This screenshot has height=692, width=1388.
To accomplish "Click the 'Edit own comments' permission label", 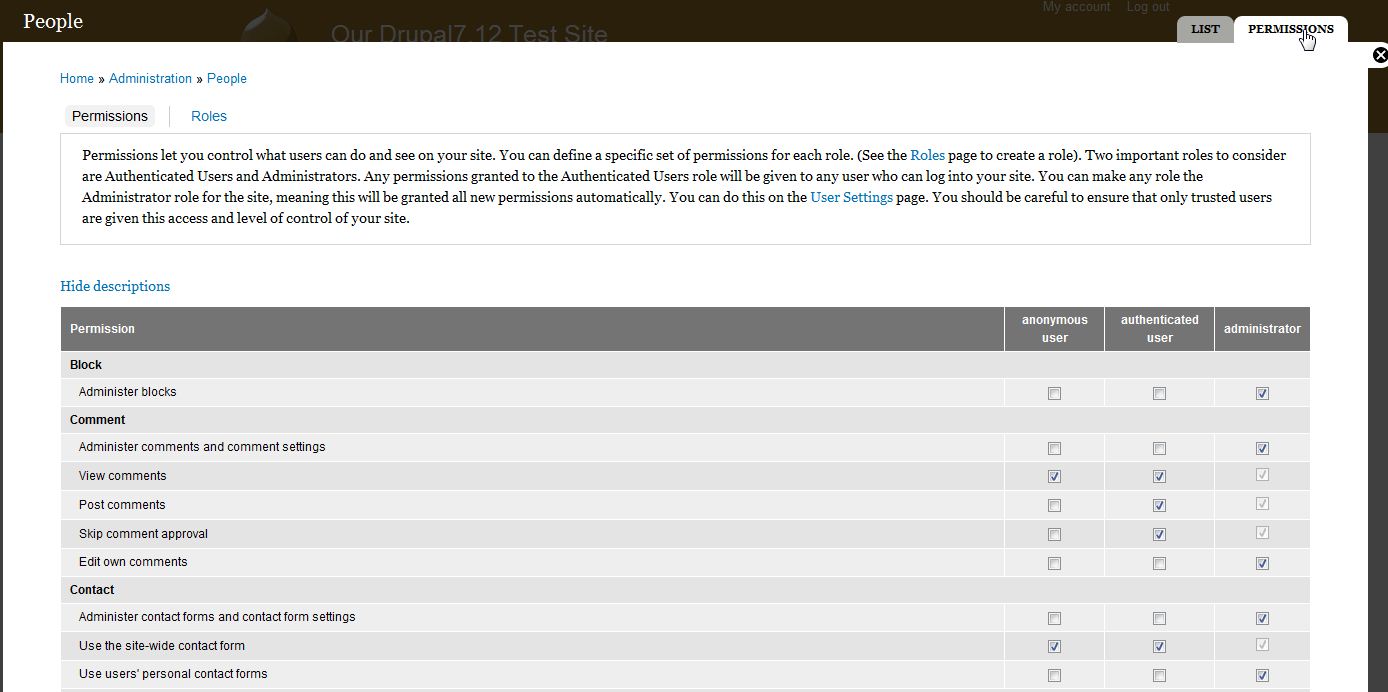I will (133, 562).
